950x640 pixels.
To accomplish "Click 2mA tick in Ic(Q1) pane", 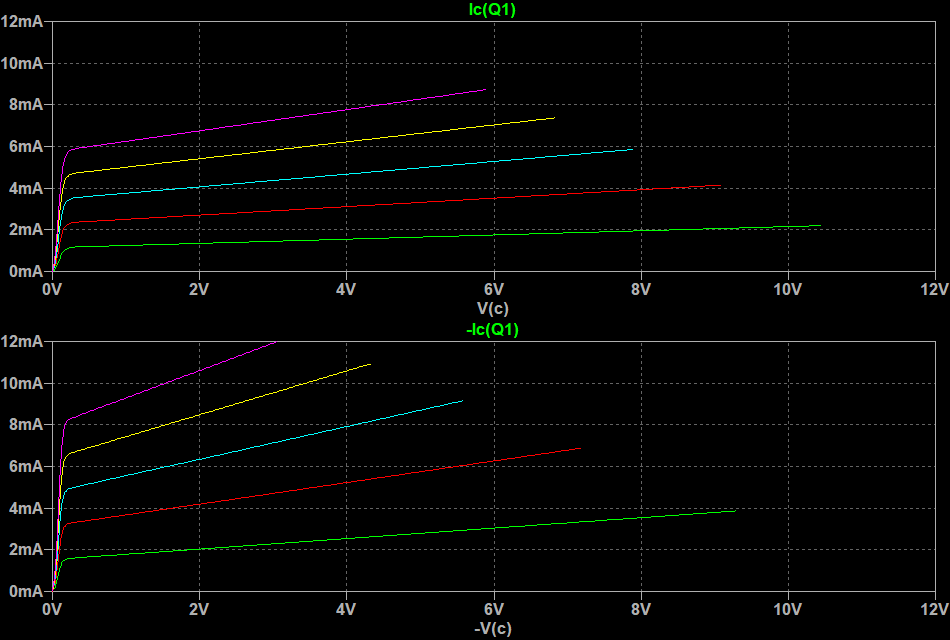I will (x=26, y=230).
